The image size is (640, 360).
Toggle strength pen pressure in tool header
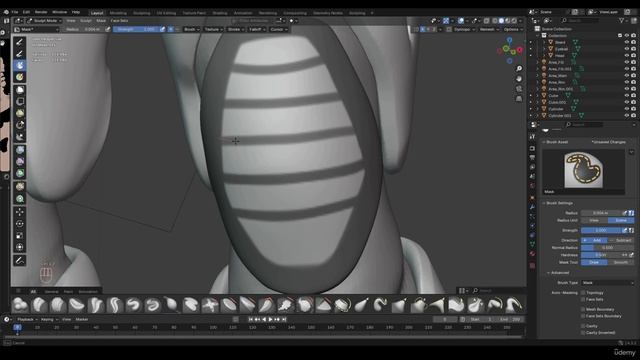click(162, 29)
